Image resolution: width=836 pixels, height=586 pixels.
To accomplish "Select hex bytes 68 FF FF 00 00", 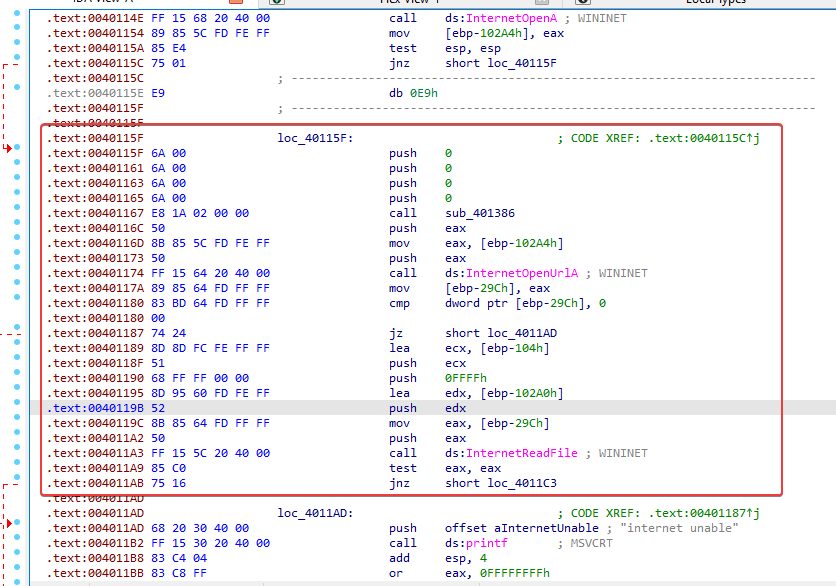I will pos(200,378).
